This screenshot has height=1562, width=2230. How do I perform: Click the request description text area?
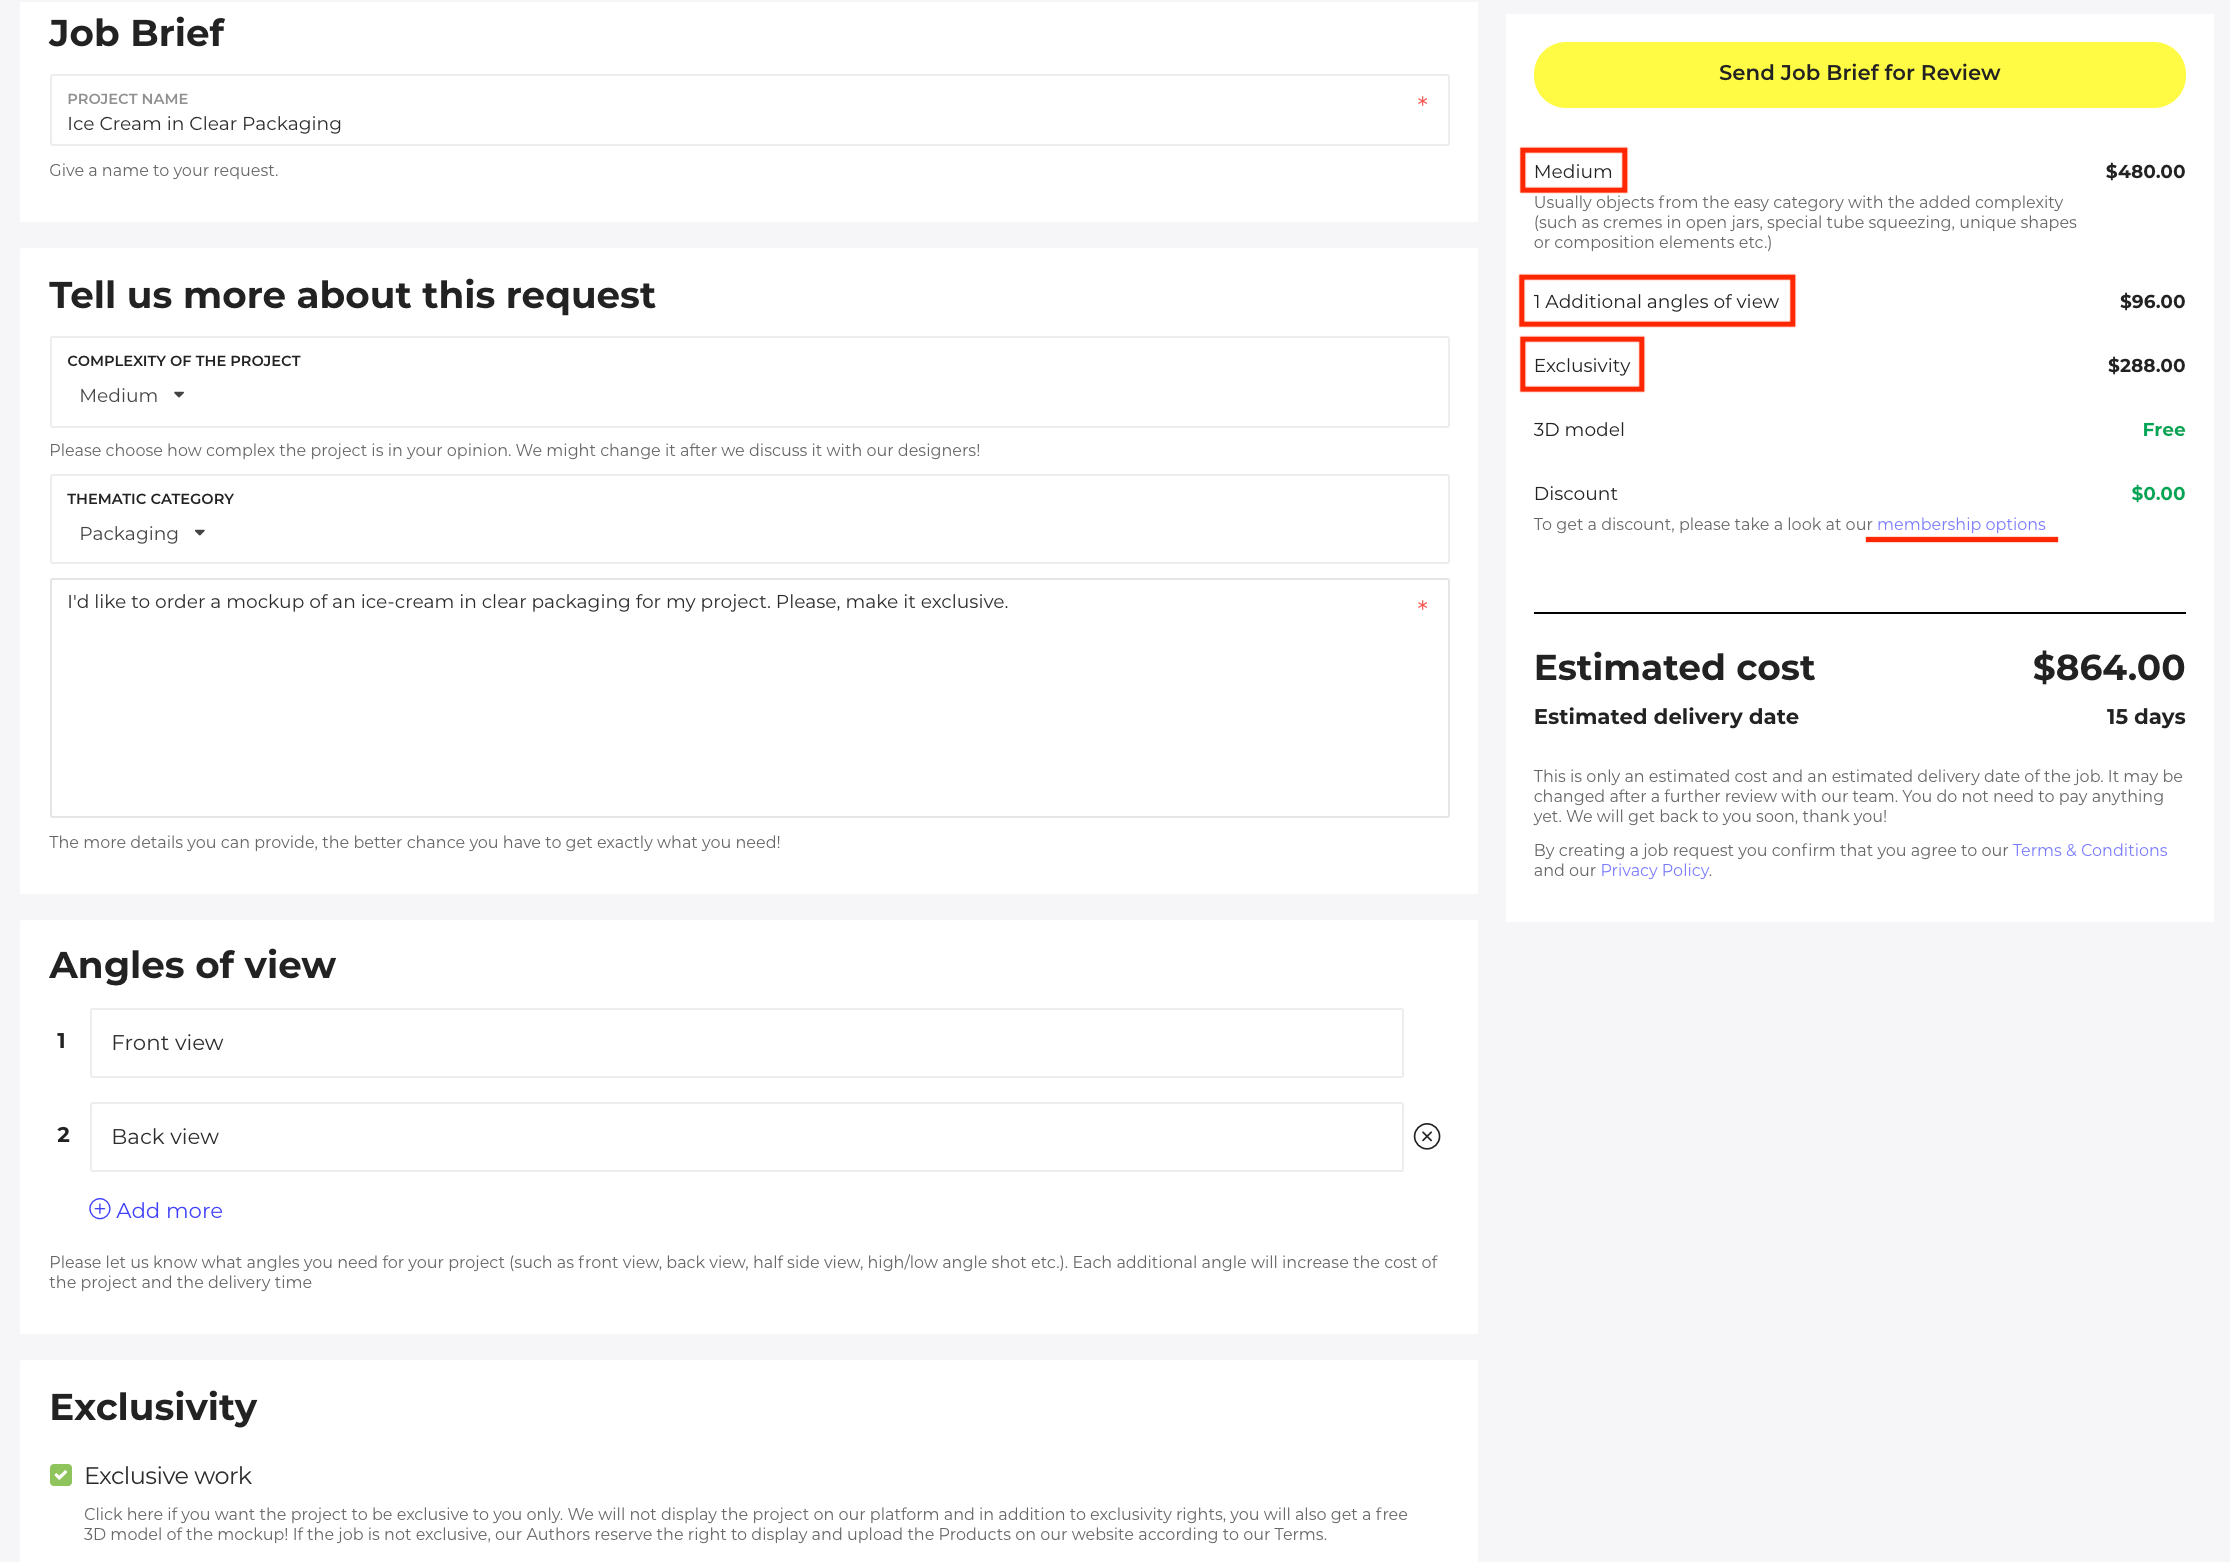coord(749,698)
